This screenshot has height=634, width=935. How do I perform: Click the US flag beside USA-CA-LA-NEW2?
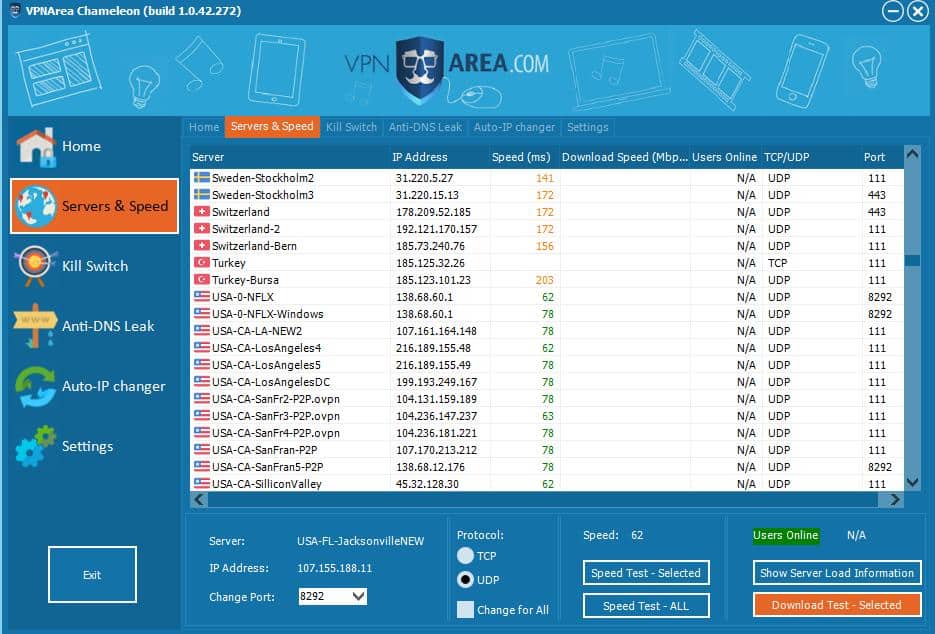[x=202, y=331]
